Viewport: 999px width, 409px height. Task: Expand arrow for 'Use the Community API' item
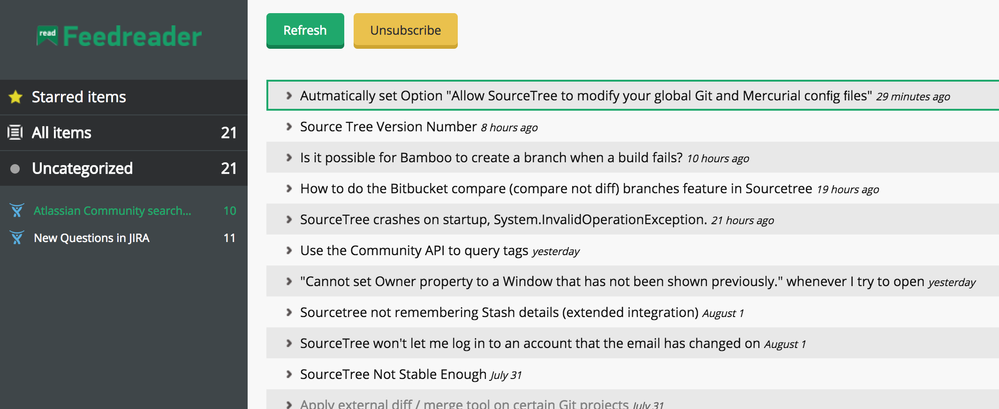point(289,250)
